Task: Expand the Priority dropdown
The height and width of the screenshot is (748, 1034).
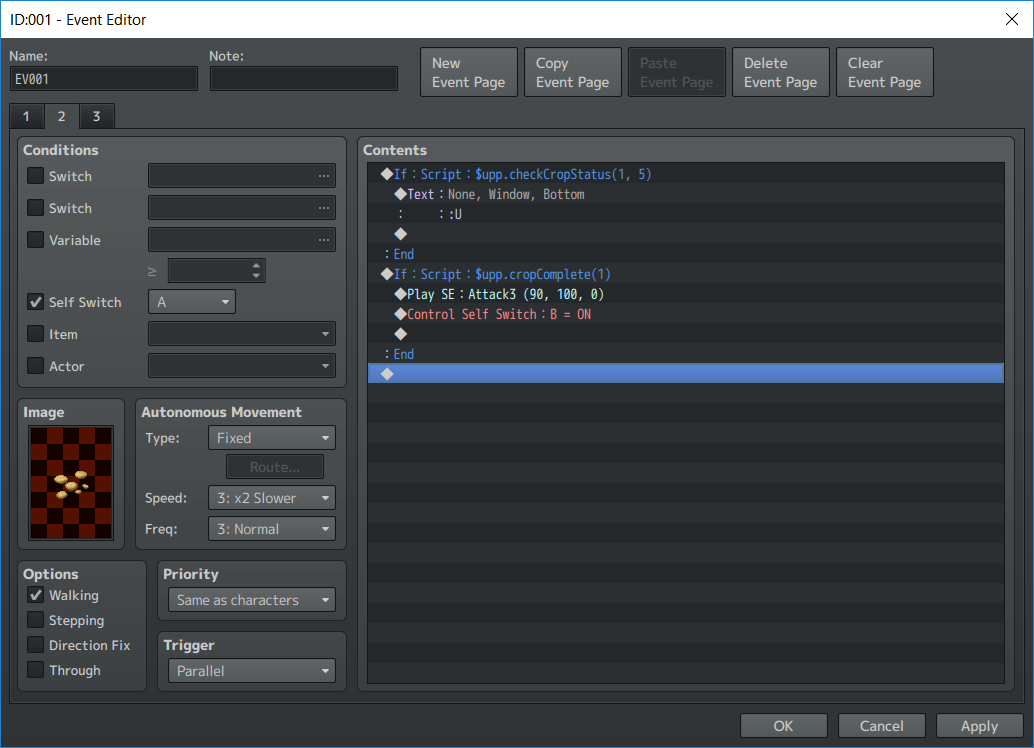Action: (251, 600)
